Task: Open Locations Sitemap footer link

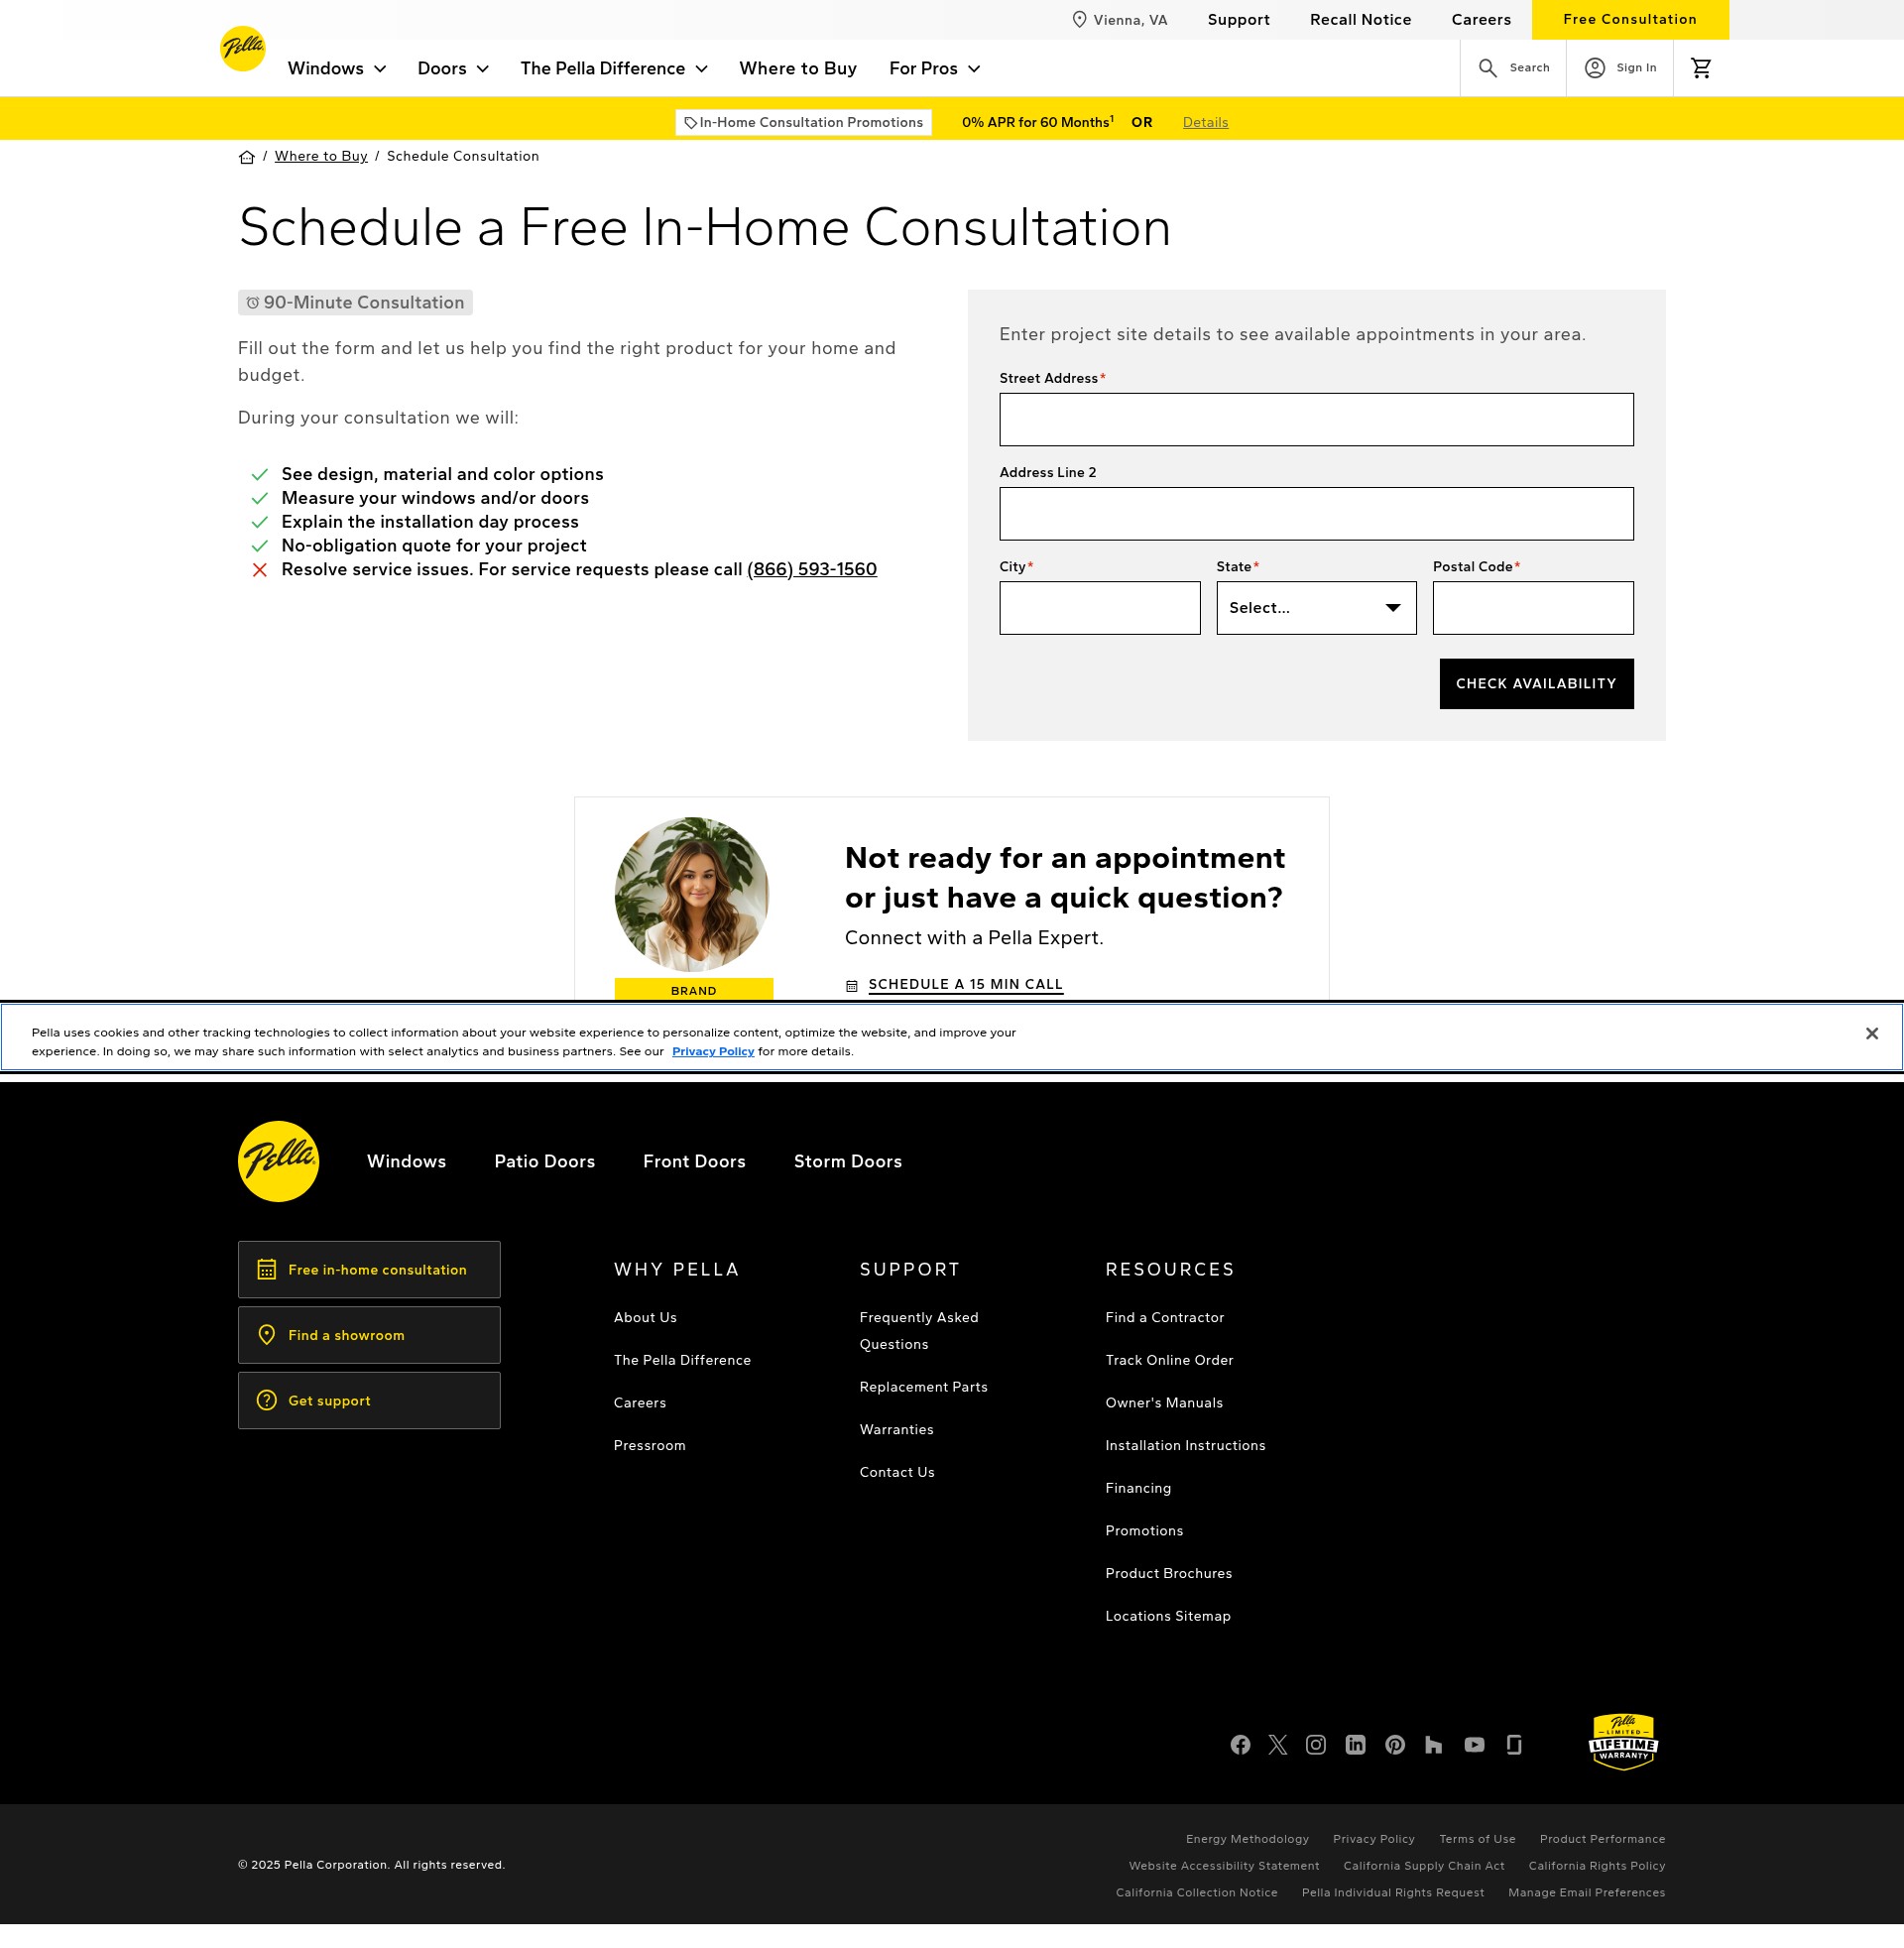Action: pyautogui.click(x=1167, y=1617)
